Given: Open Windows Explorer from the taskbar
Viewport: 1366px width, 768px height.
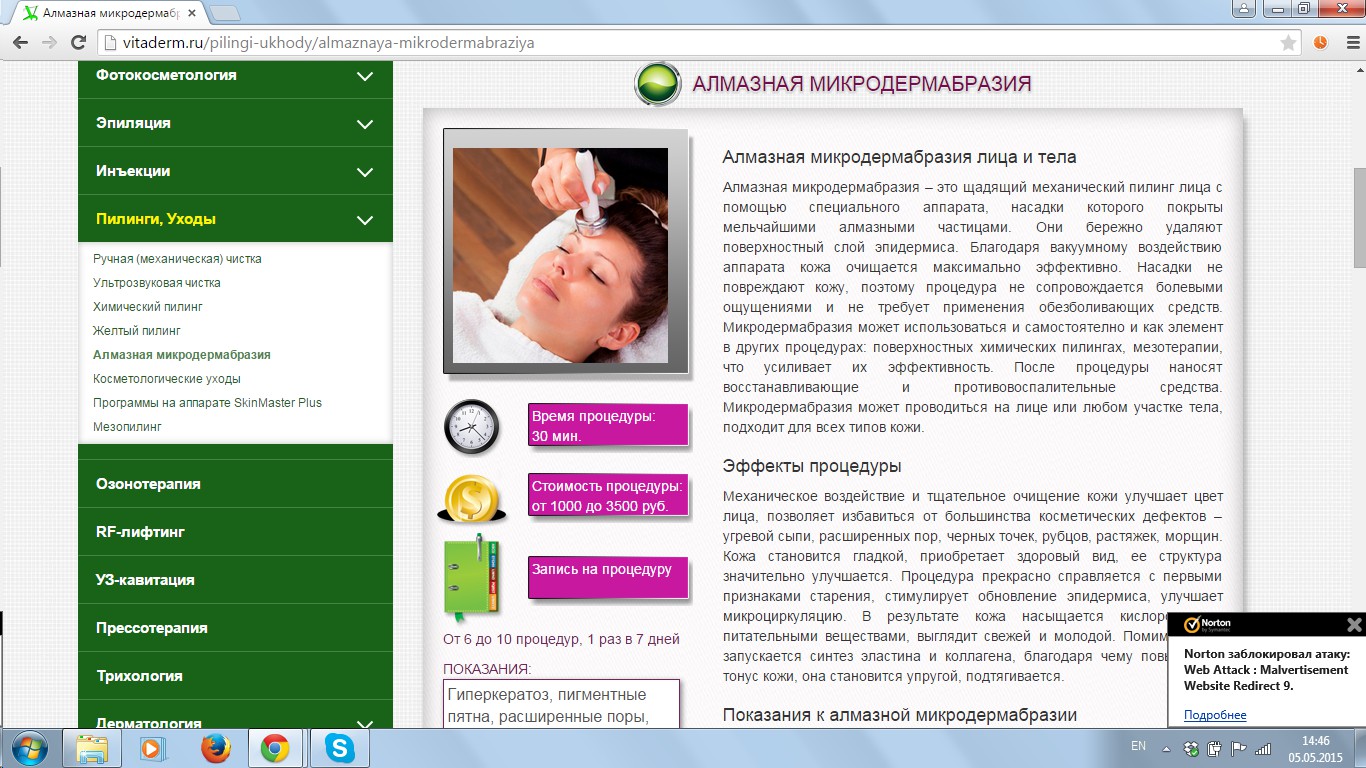Looking at the screenshot, I should [x=93, y=748].
